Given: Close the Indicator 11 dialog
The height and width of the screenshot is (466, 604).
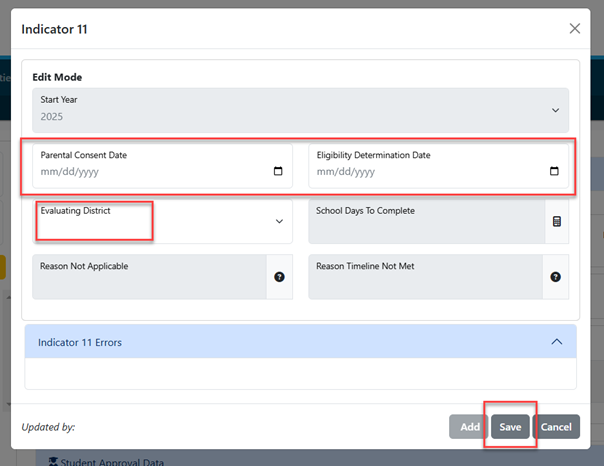Looking at the screenshot, I should (575, 28).
